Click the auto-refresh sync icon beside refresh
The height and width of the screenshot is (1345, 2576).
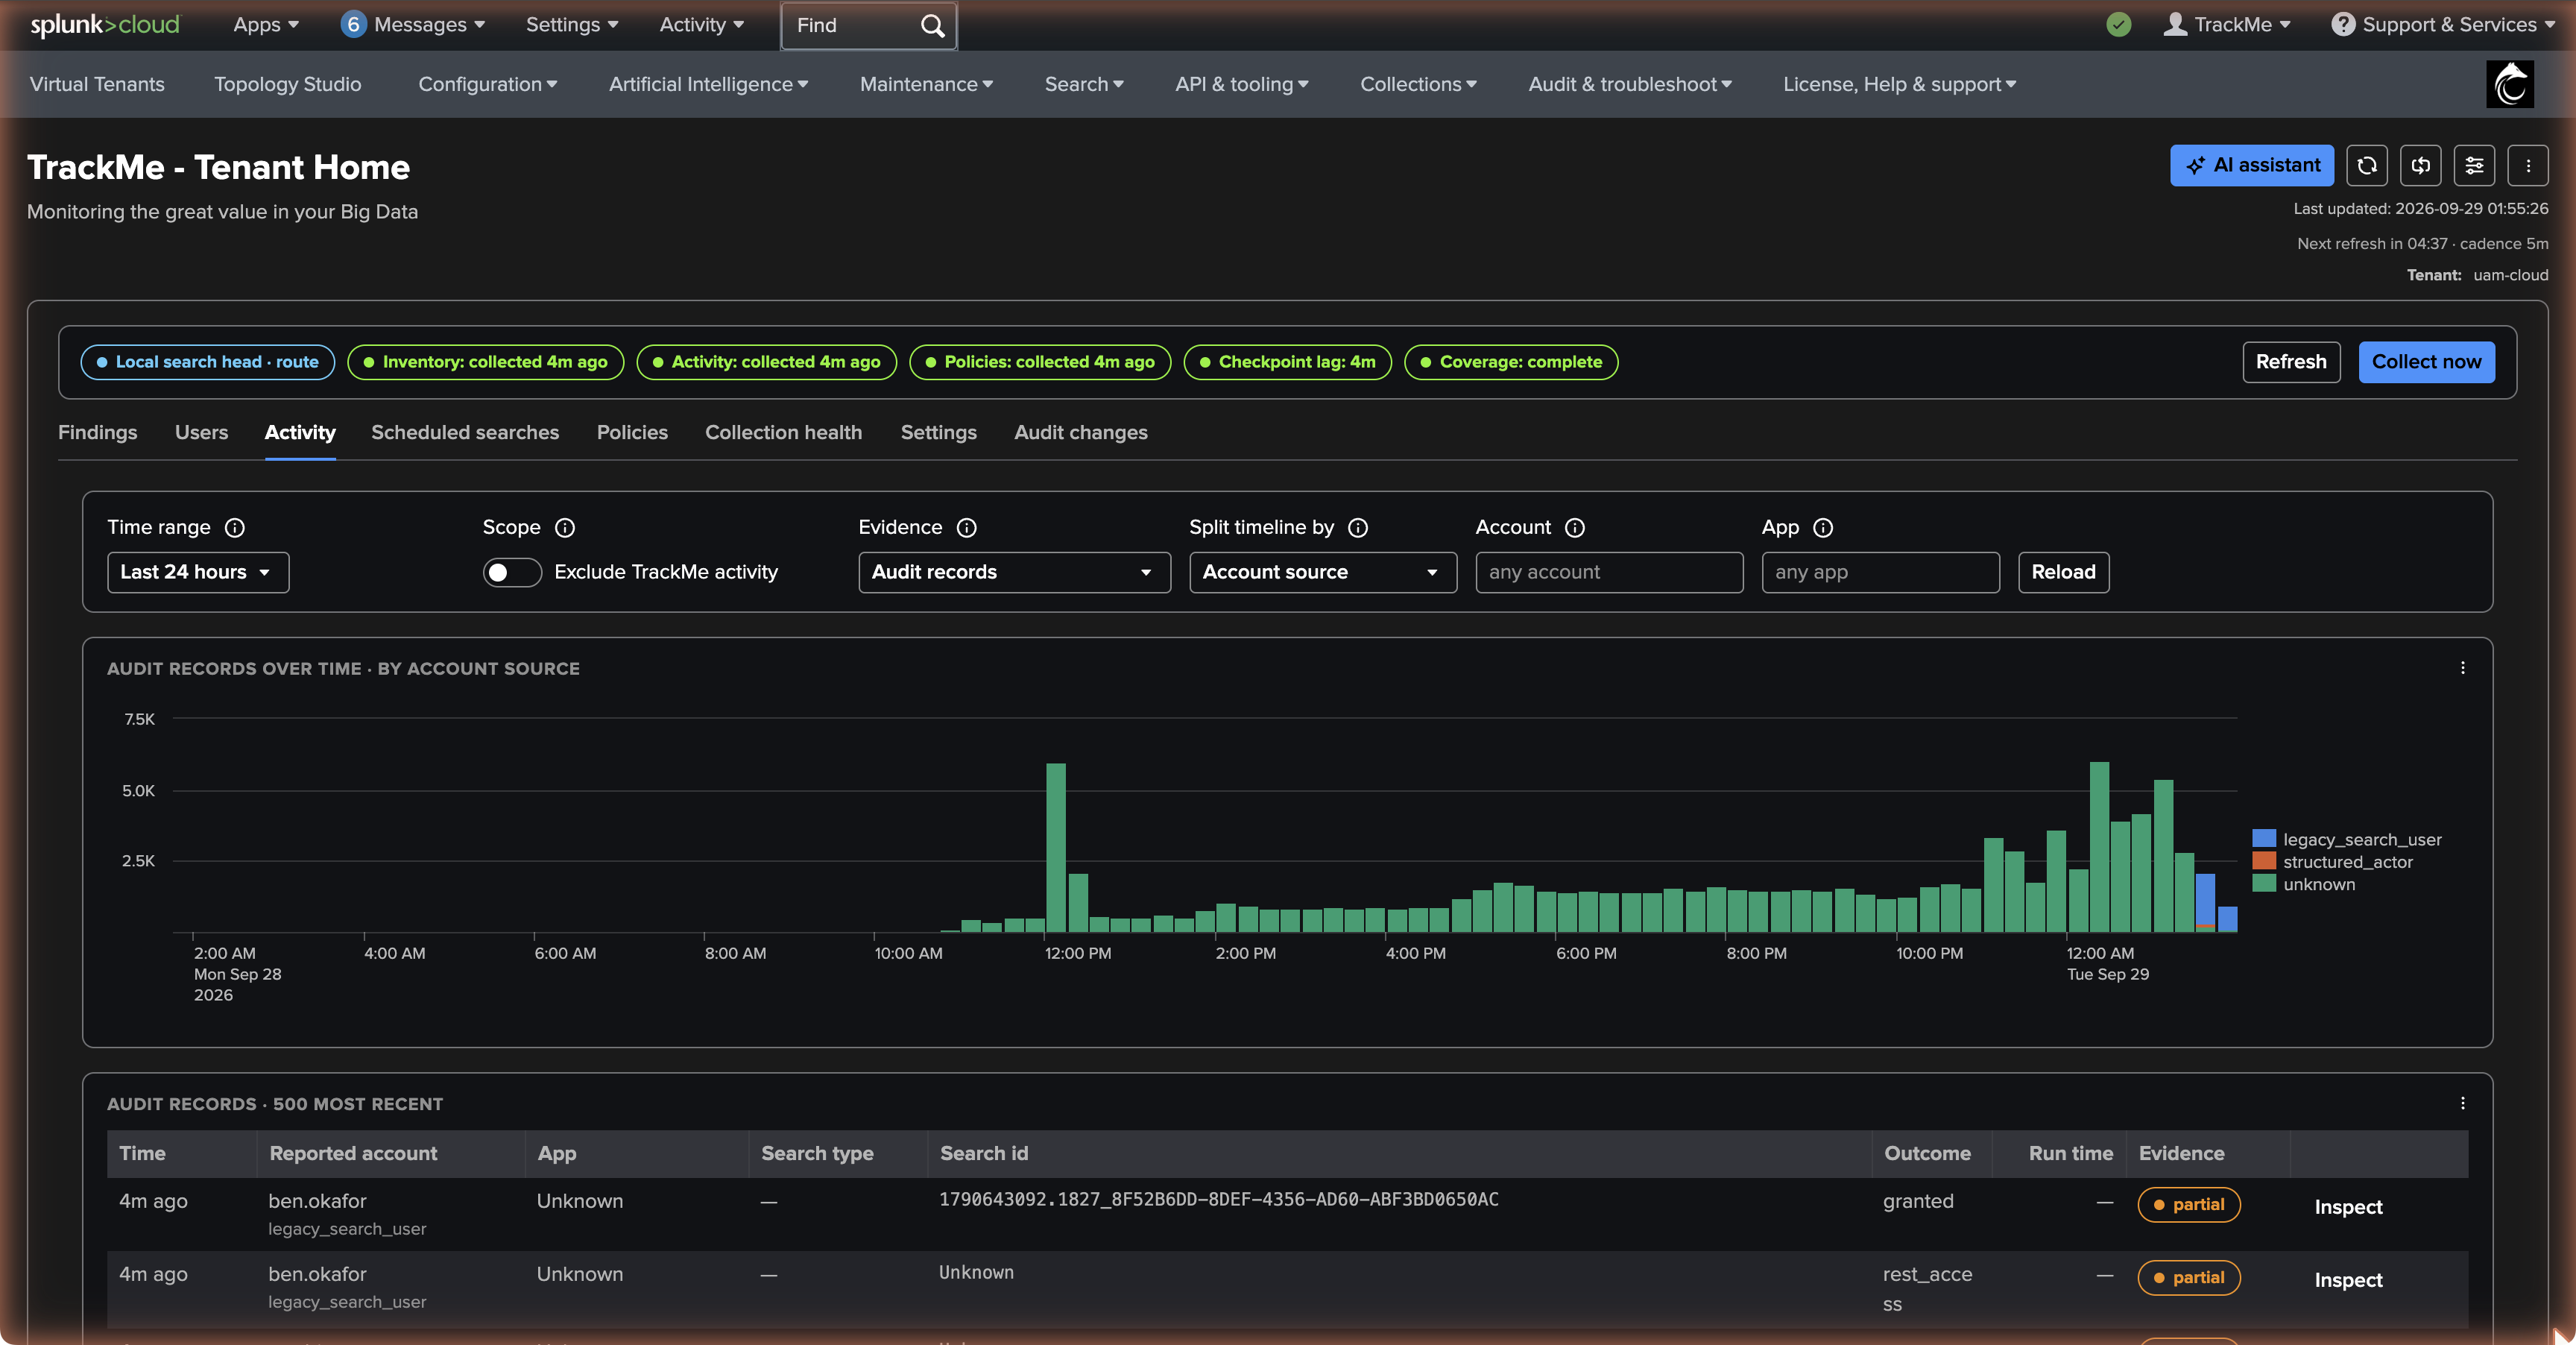[2420, 166]
